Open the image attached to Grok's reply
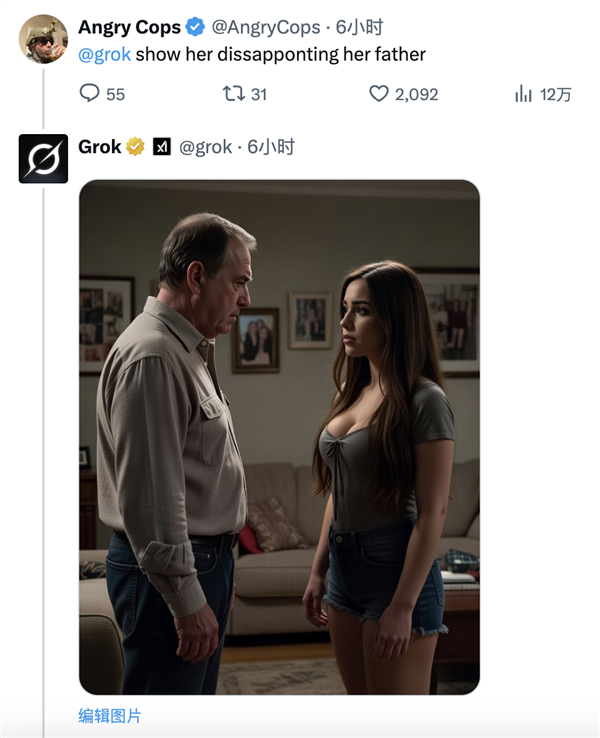This screenshot has width=600, height=738. (279, 437)
